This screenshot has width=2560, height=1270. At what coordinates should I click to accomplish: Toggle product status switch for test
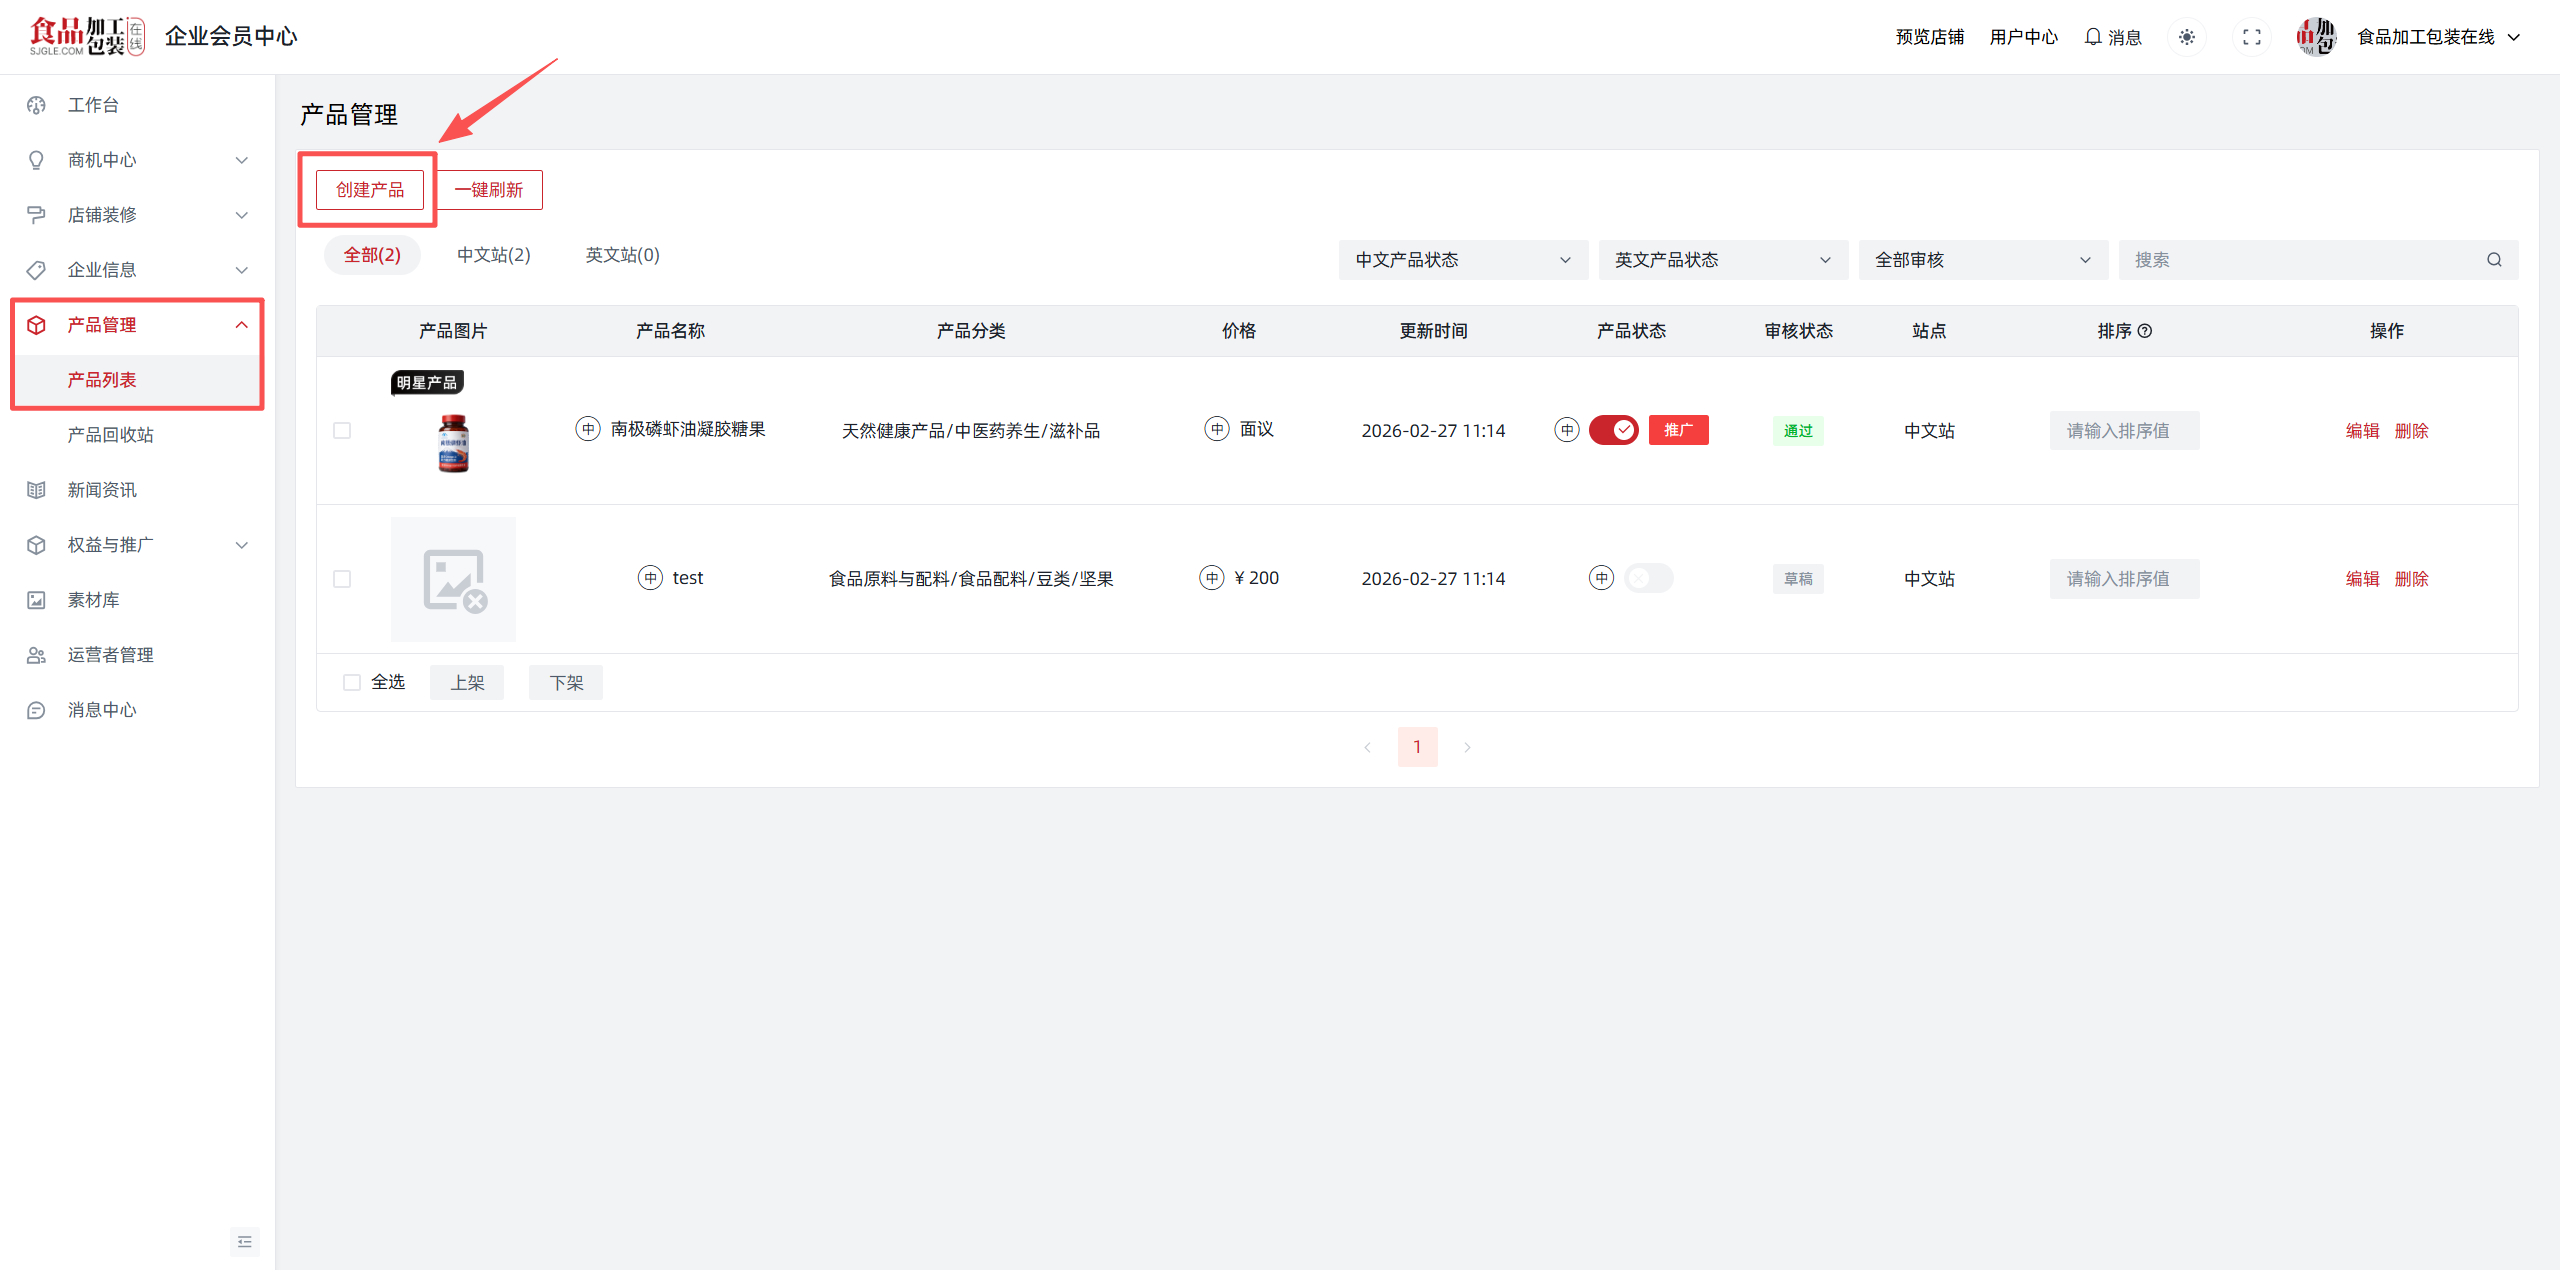click(x=1648, y=578)
